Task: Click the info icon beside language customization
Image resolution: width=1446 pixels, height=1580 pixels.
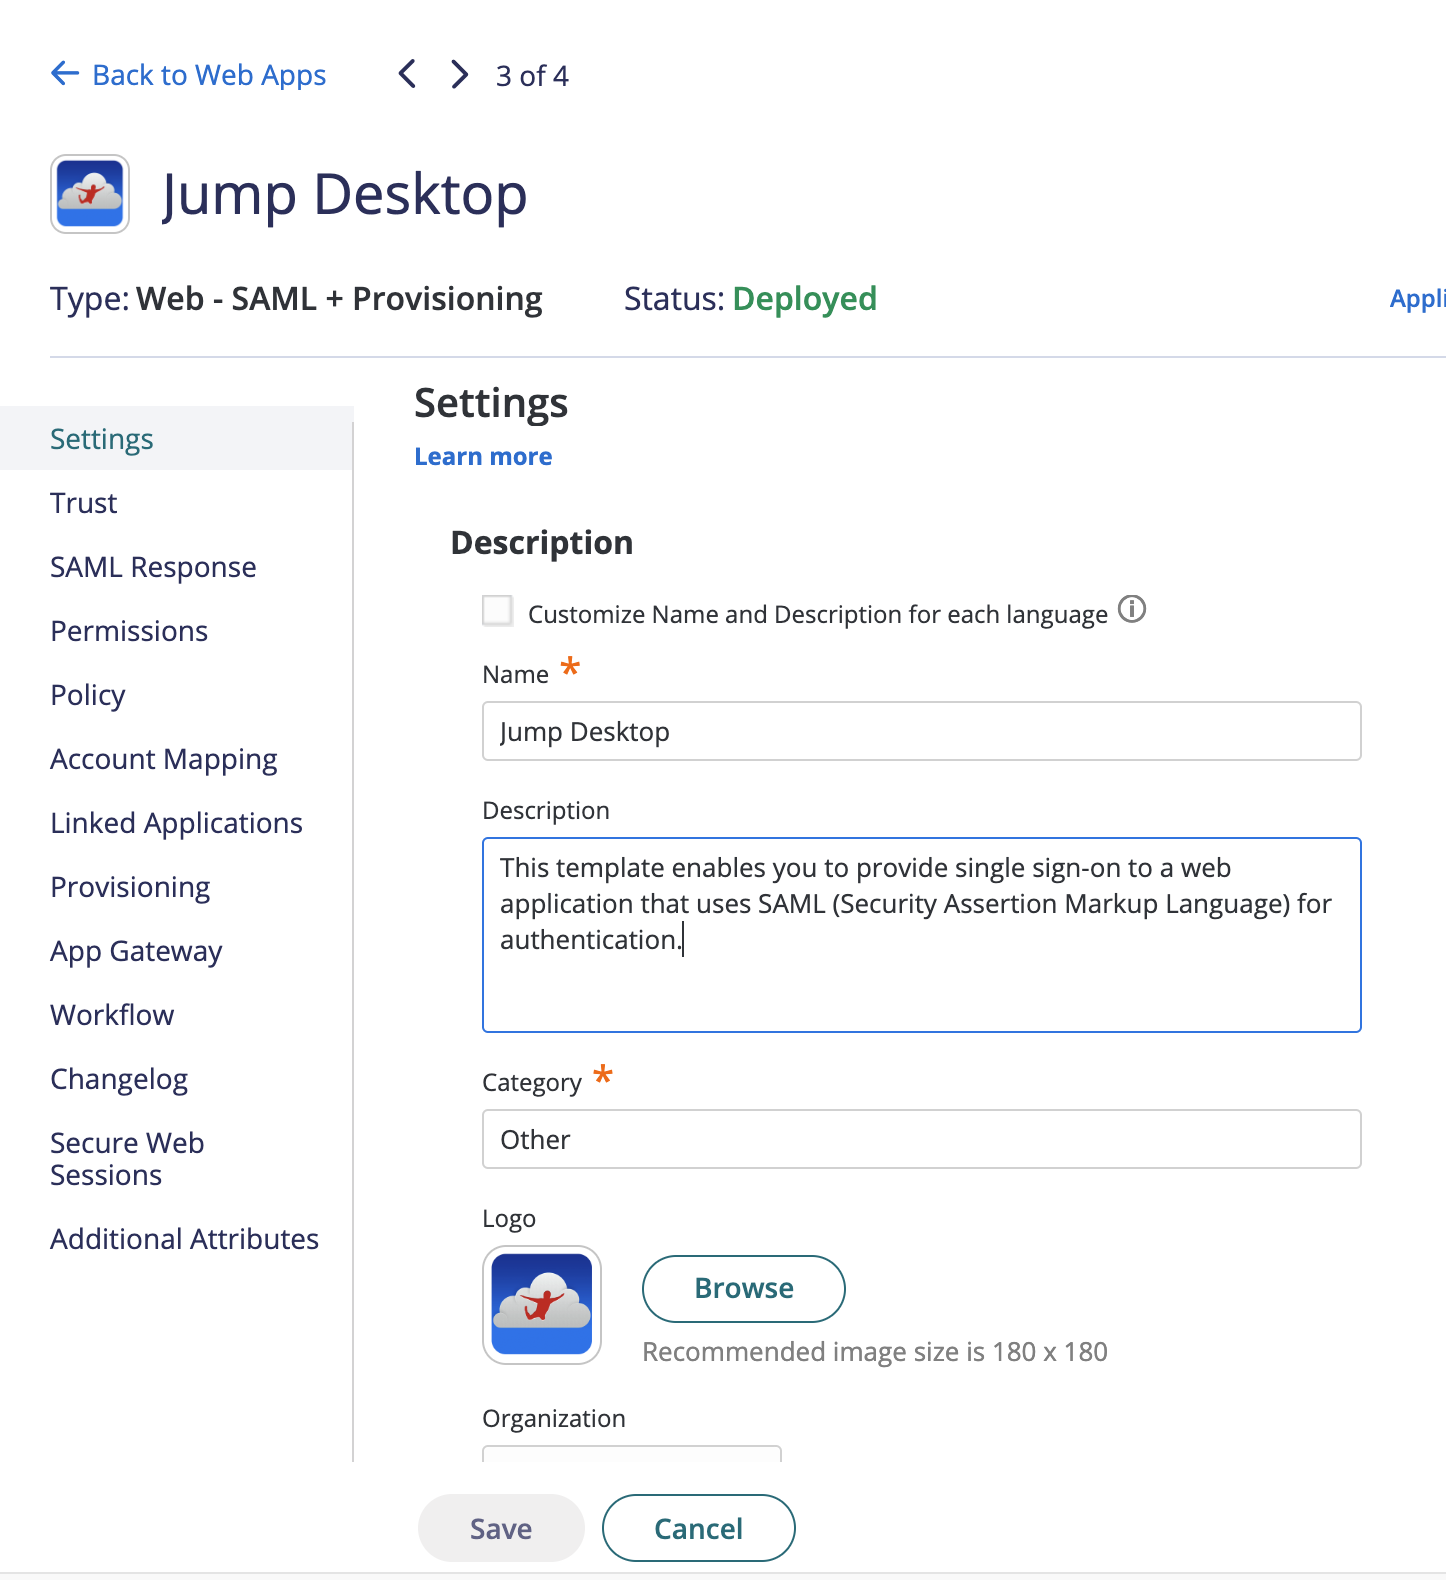Action: tap(1132, 609)
